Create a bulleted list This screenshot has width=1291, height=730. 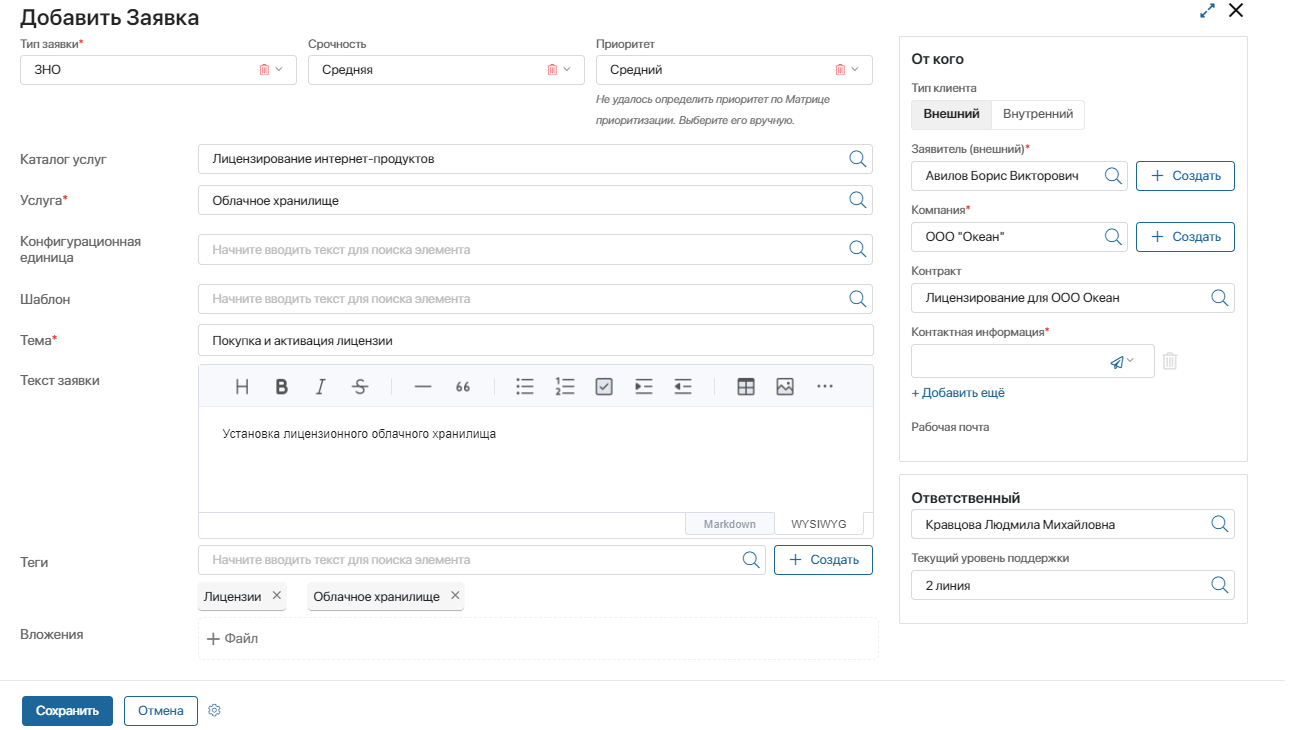point(525,387)
